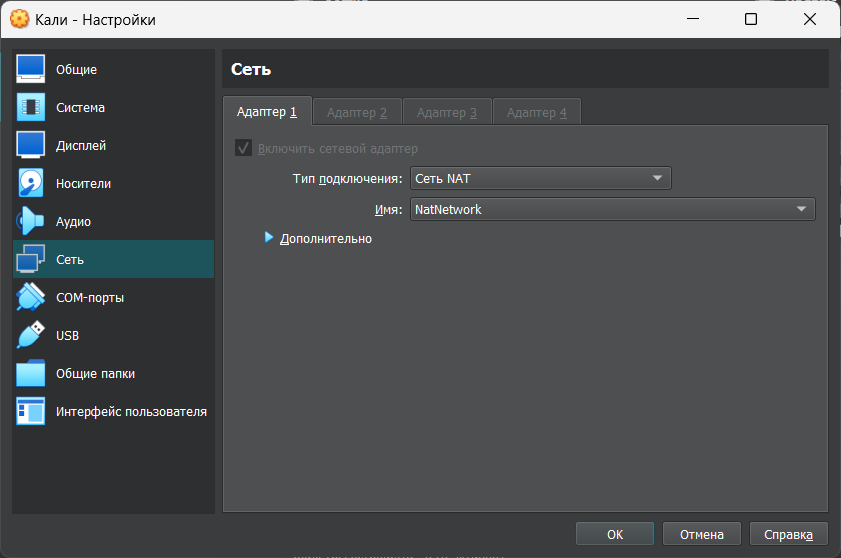
Task: Click the VirtualBox gear icon in title bar
Action: [20, 19]
